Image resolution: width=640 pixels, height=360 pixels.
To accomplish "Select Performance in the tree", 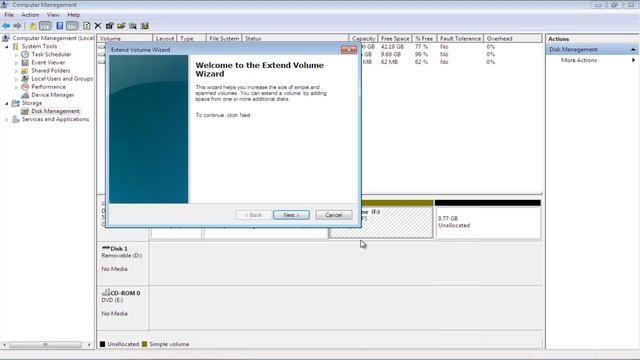I will click(48, 87).
